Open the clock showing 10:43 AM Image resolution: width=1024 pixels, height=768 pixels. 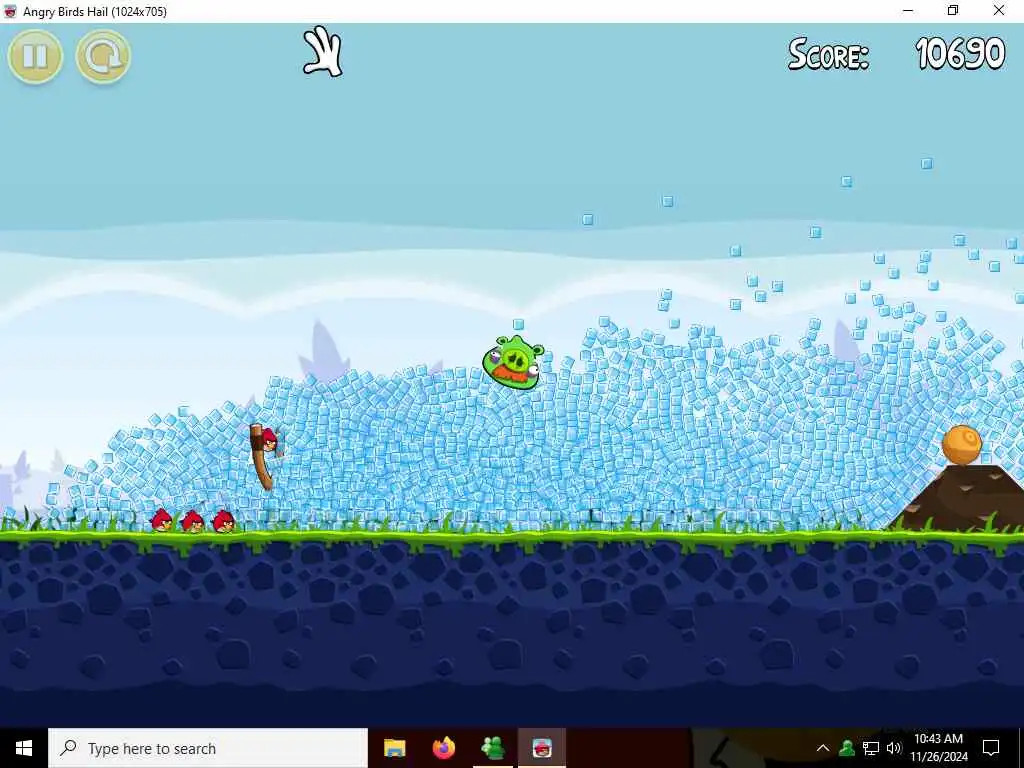coord(938,748)
